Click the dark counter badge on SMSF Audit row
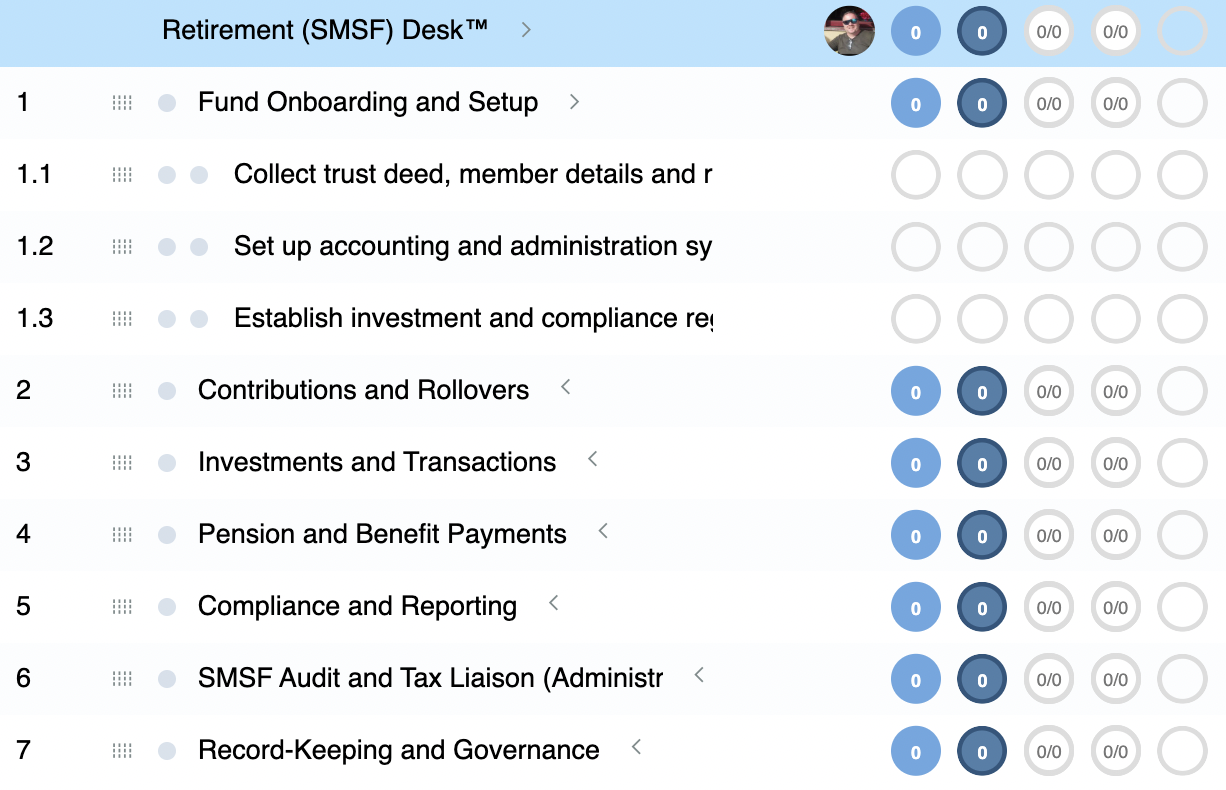Screen dimensions: 1226x790 pyautogui.click(x=981, y=678)
